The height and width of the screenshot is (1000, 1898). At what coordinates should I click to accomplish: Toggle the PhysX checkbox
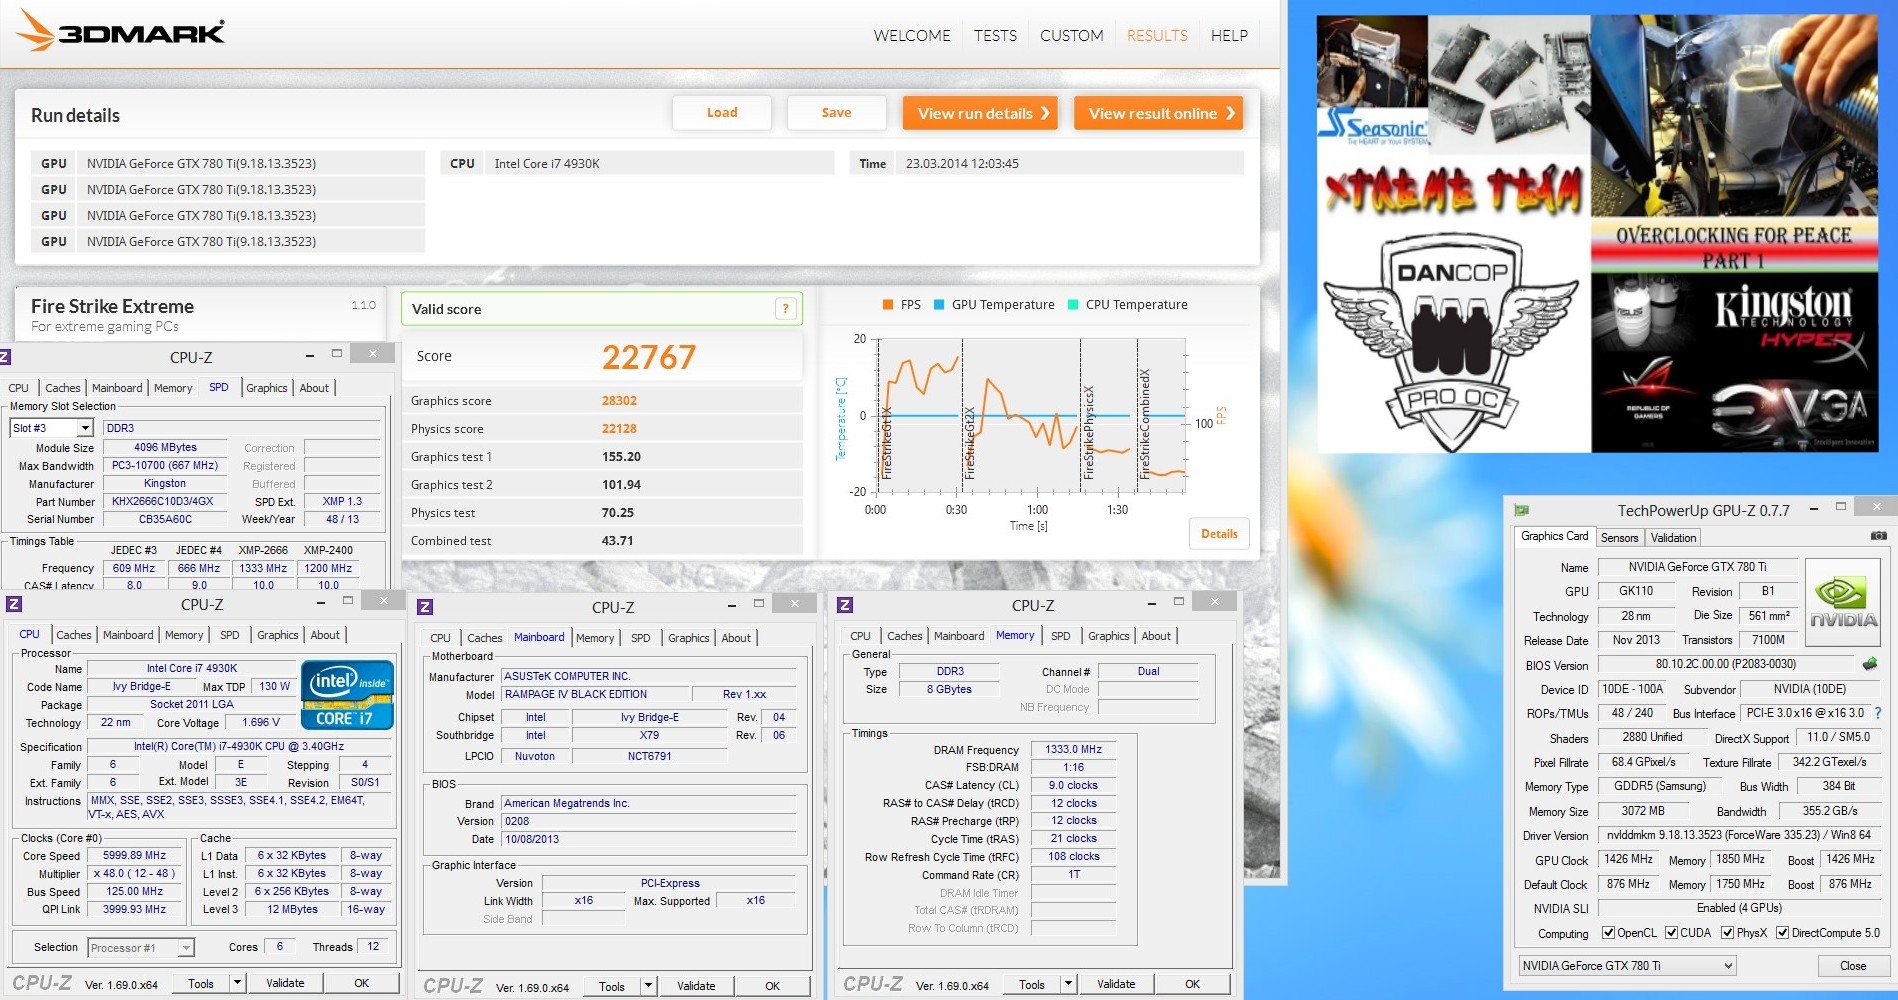click(x=1727, y=933)
